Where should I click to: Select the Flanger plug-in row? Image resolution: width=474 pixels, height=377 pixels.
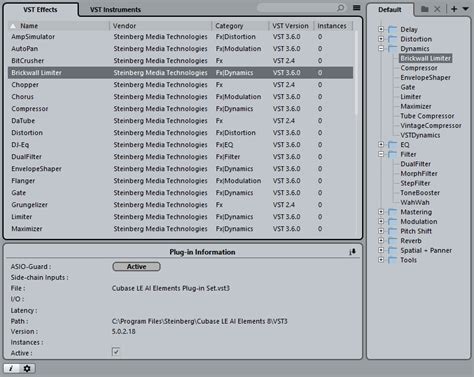click(x=180, y=181)
